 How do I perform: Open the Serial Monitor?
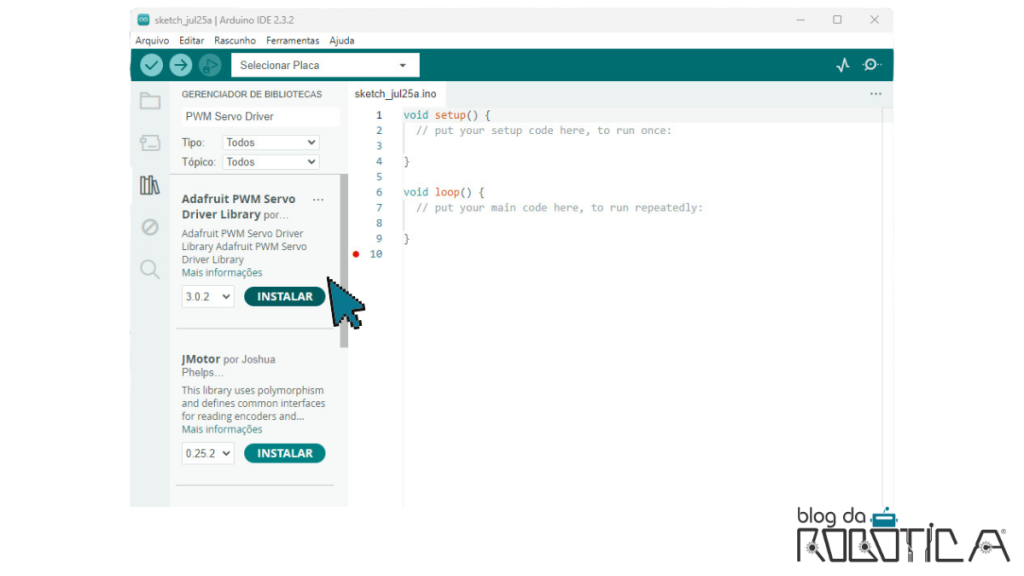click(x=872, y=65)
